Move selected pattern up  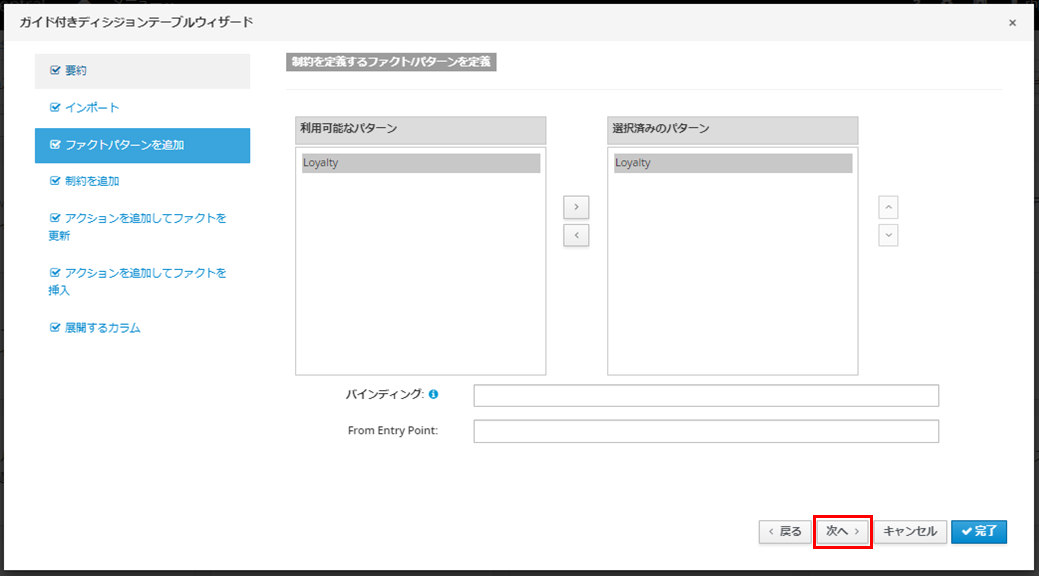888,207
